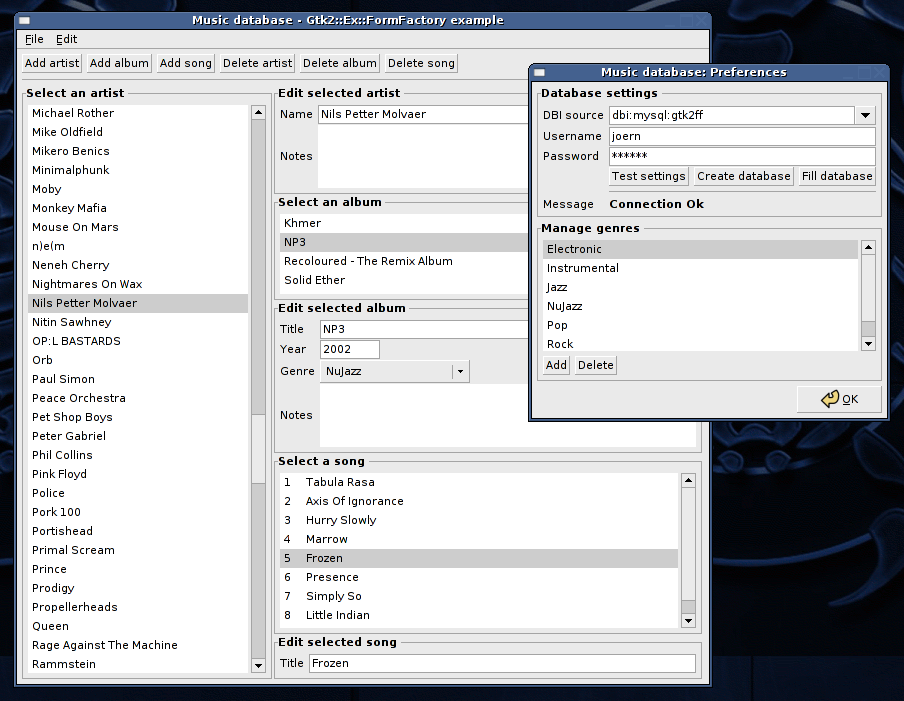904x701 pixels.
Task: Open the DBI source dropdown arrow
Action: (865, 115)
